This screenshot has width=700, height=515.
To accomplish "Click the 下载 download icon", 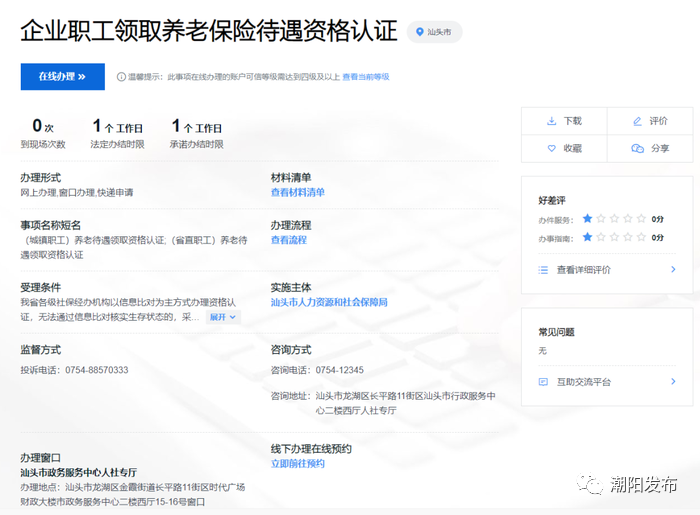I will [551, 121].
